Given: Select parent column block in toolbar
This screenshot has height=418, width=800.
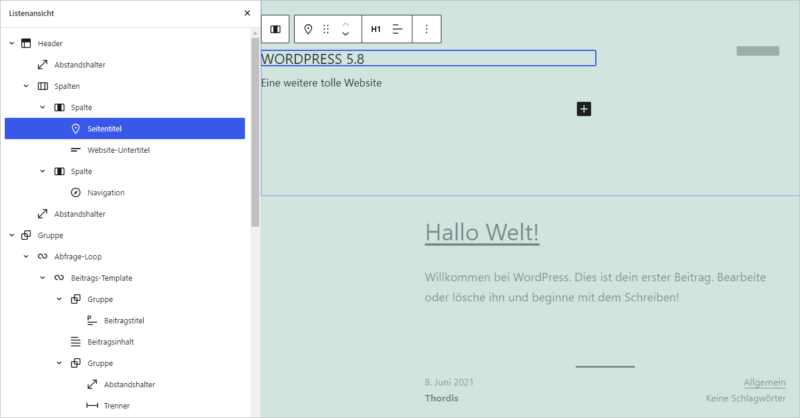Looking at the screenshot, I should 276,29.
